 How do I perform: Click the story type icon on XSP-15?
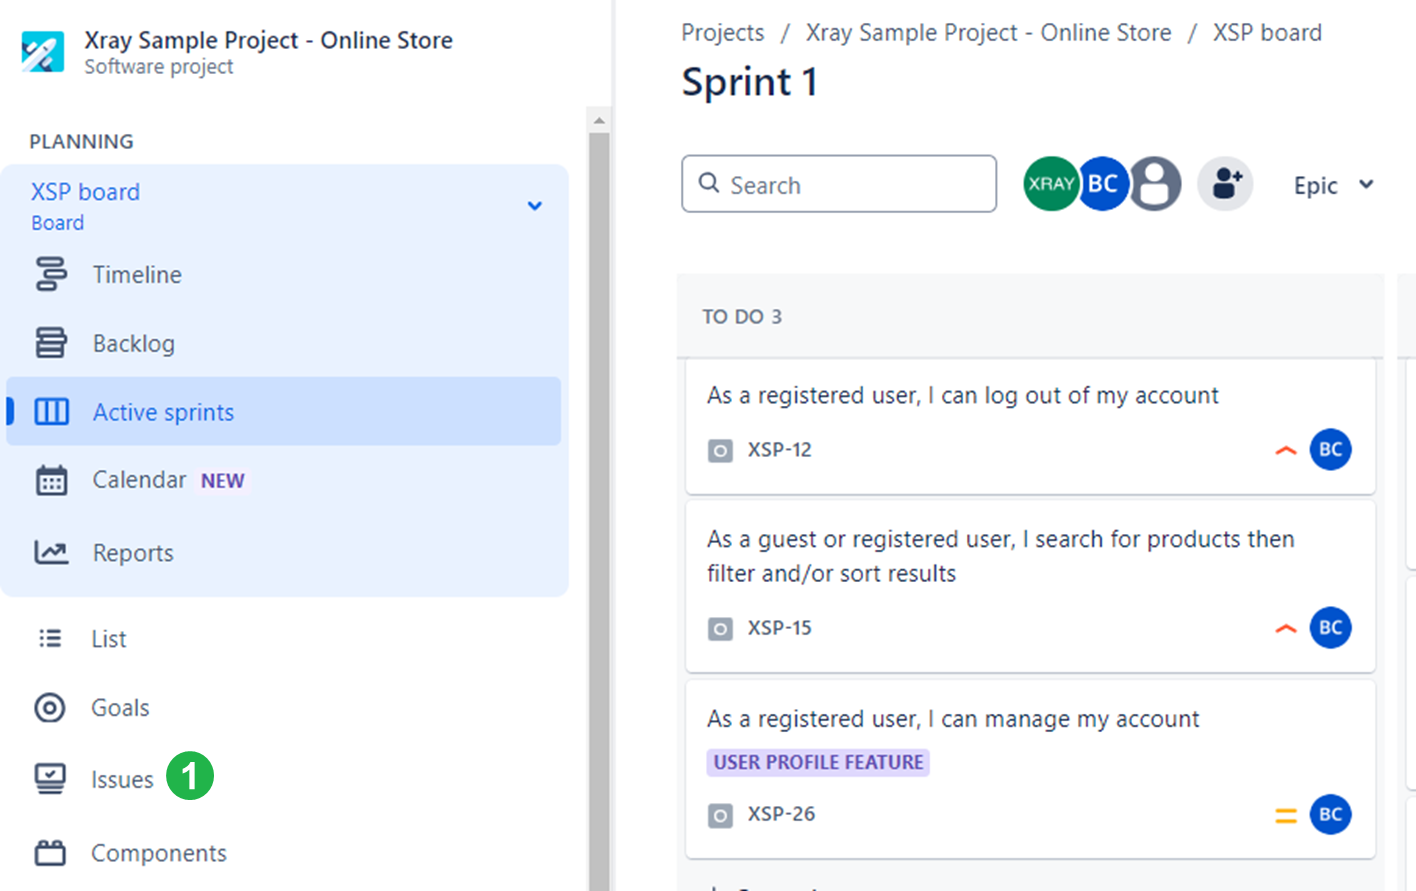(720, 628)
